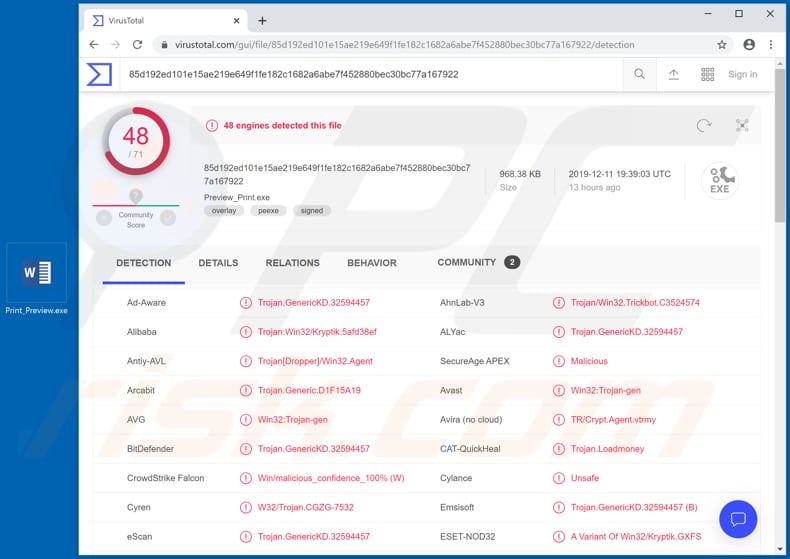Click Trojan/Win32.Trickbot.C3524574 result

coord(635,303)
